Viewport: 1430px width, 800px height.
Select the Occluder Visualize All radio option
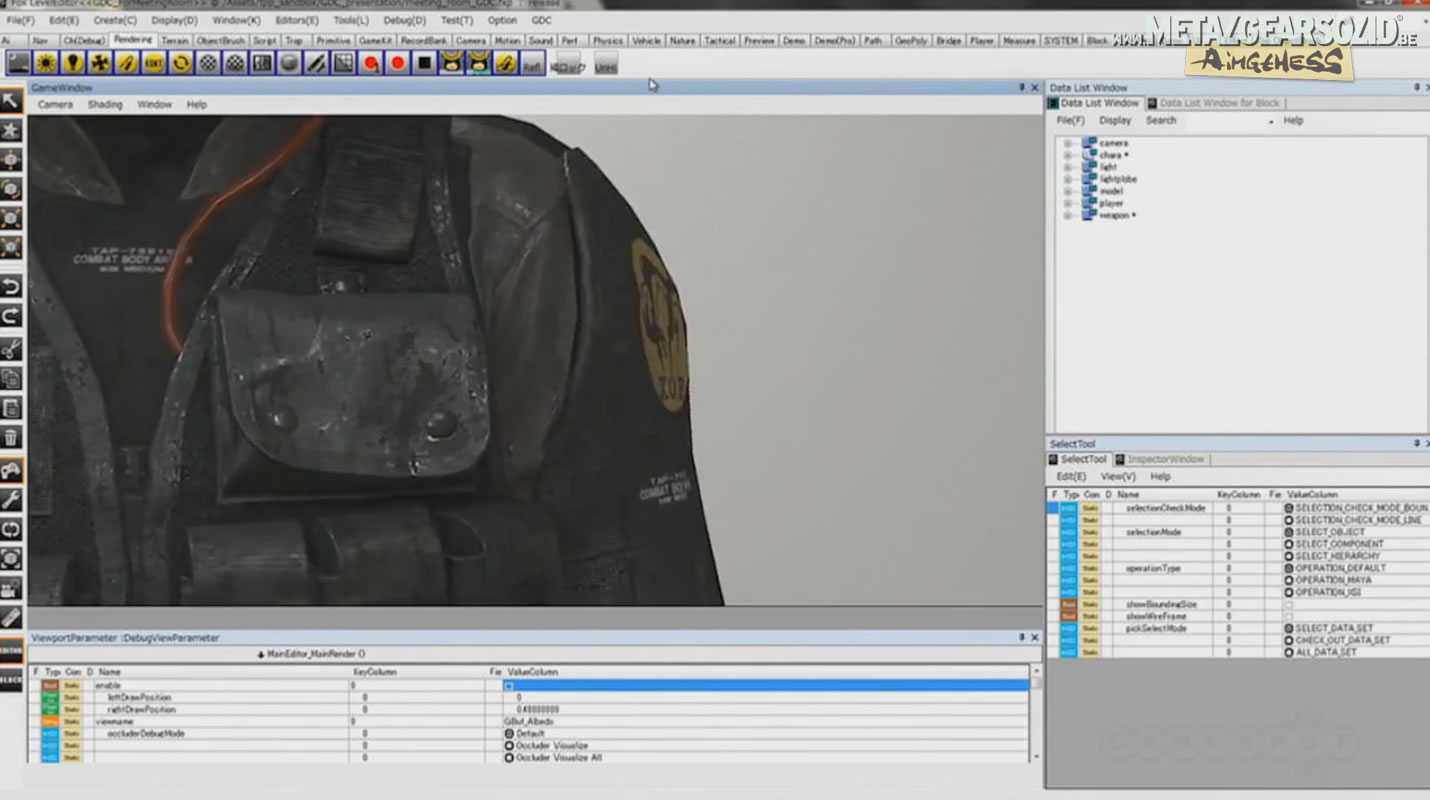(509, 758)
